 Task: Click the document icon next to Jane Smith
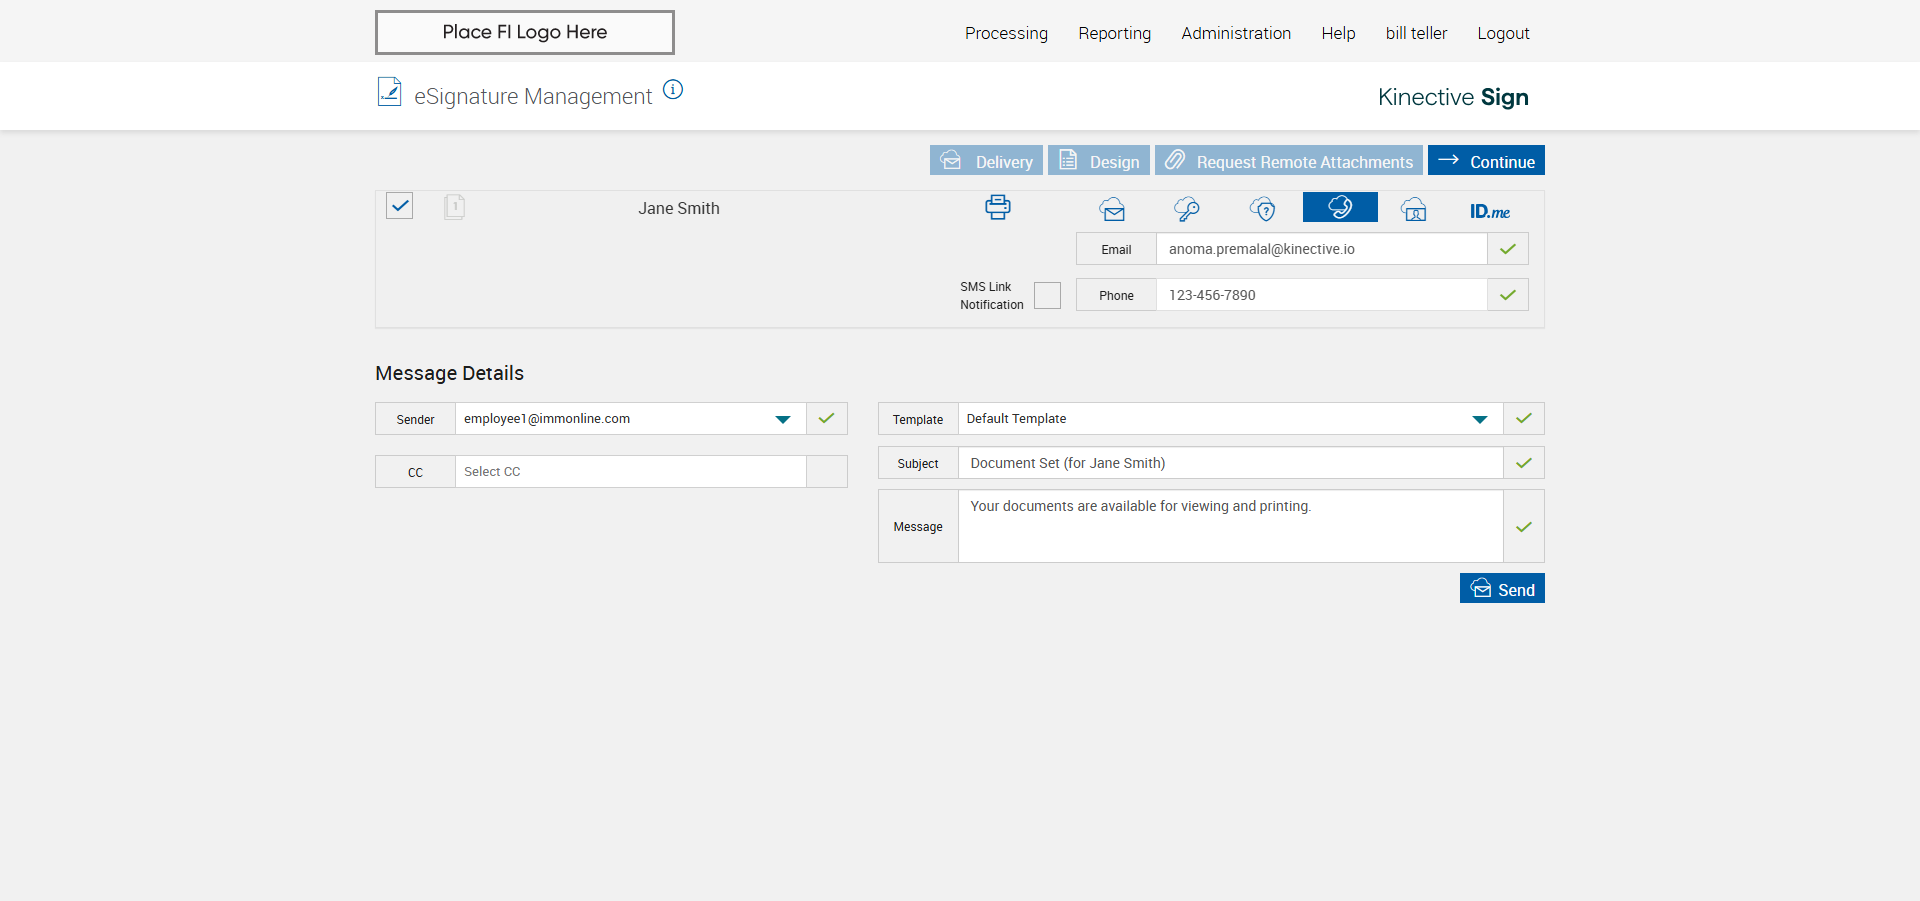pyautogui.click(x=454, y=207)
